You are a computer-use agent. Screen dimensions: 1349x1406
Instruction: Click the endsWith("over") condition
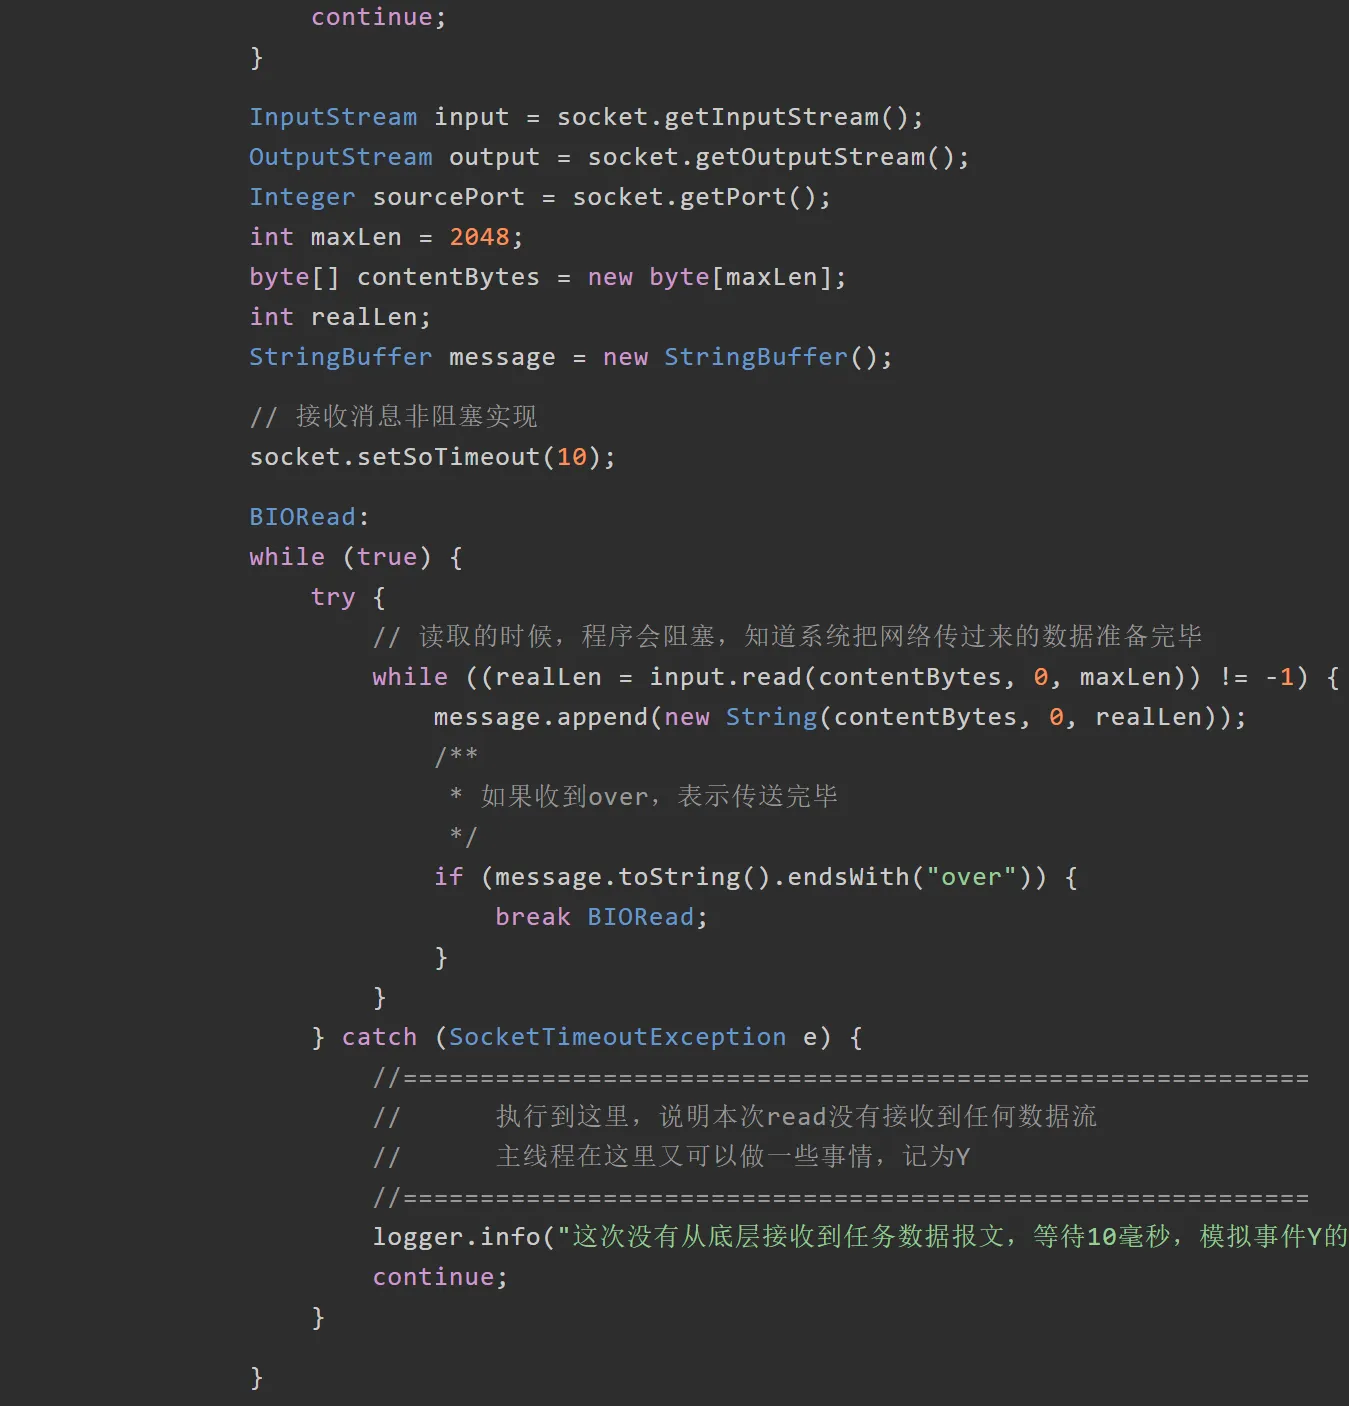pos(909,877)
